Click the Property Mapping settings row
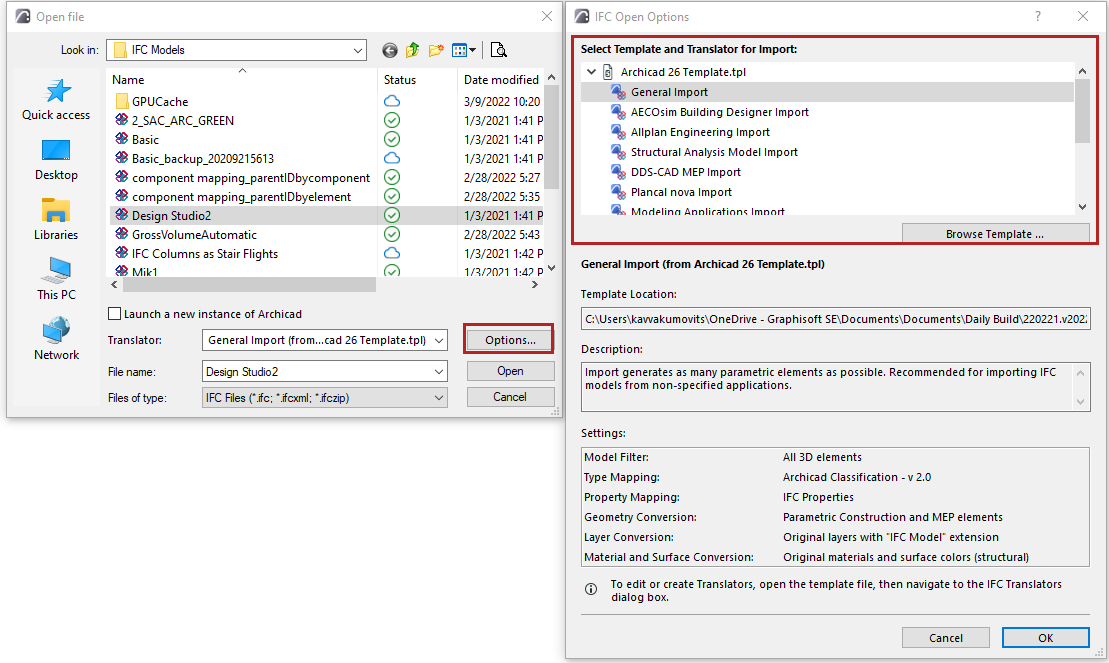This screenshot has height=663, width=1109. click(x=835, y=497)
